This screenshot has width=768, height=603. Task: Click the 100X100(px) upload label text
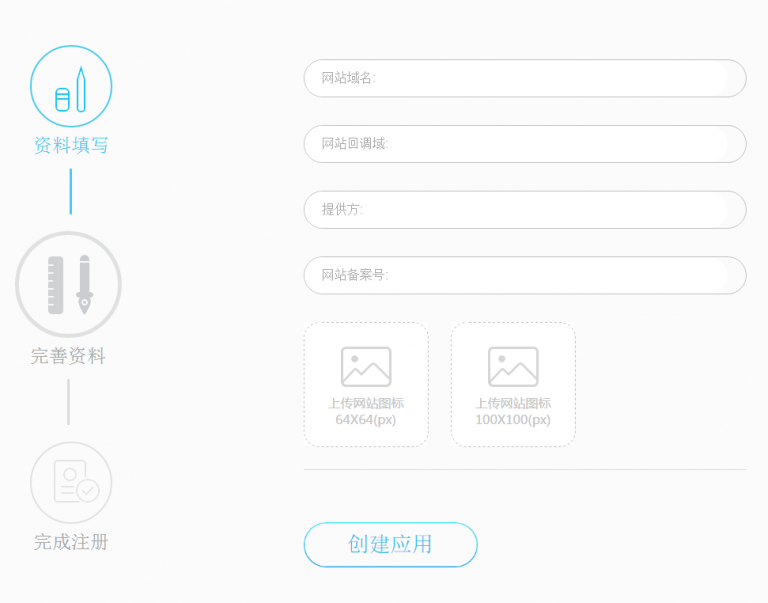(513, 420)
